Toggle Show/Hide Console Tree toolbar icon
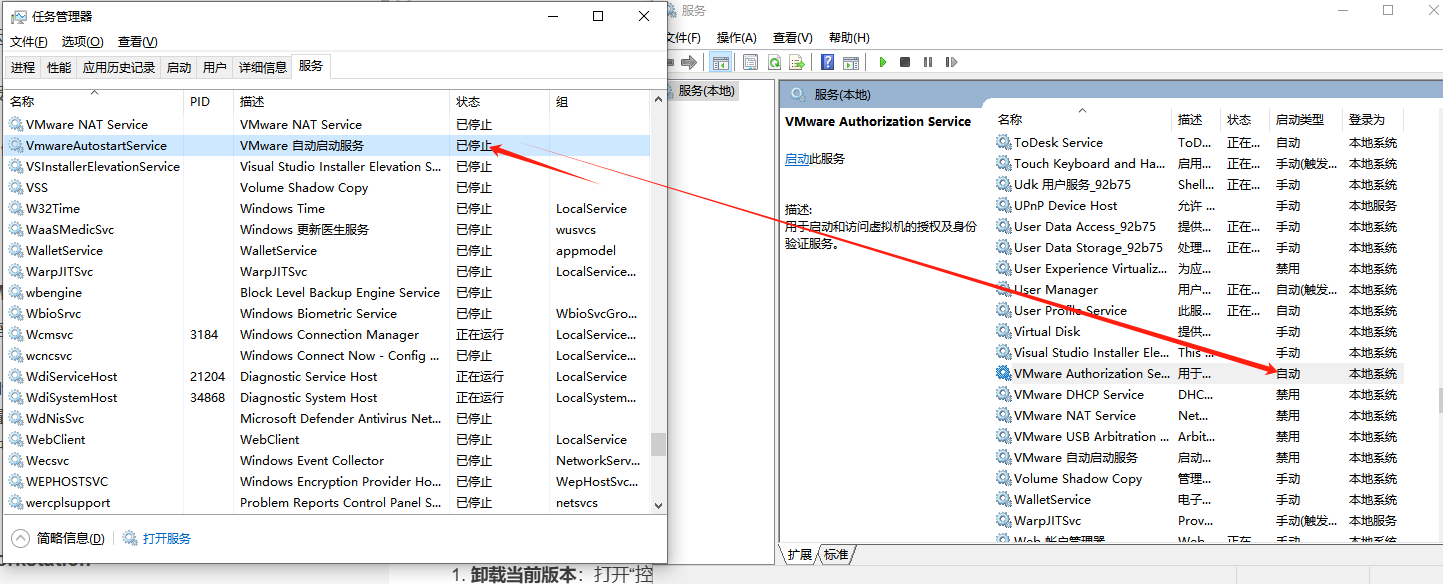Viewport: 1443px width, 584px height. coord(720,62)
